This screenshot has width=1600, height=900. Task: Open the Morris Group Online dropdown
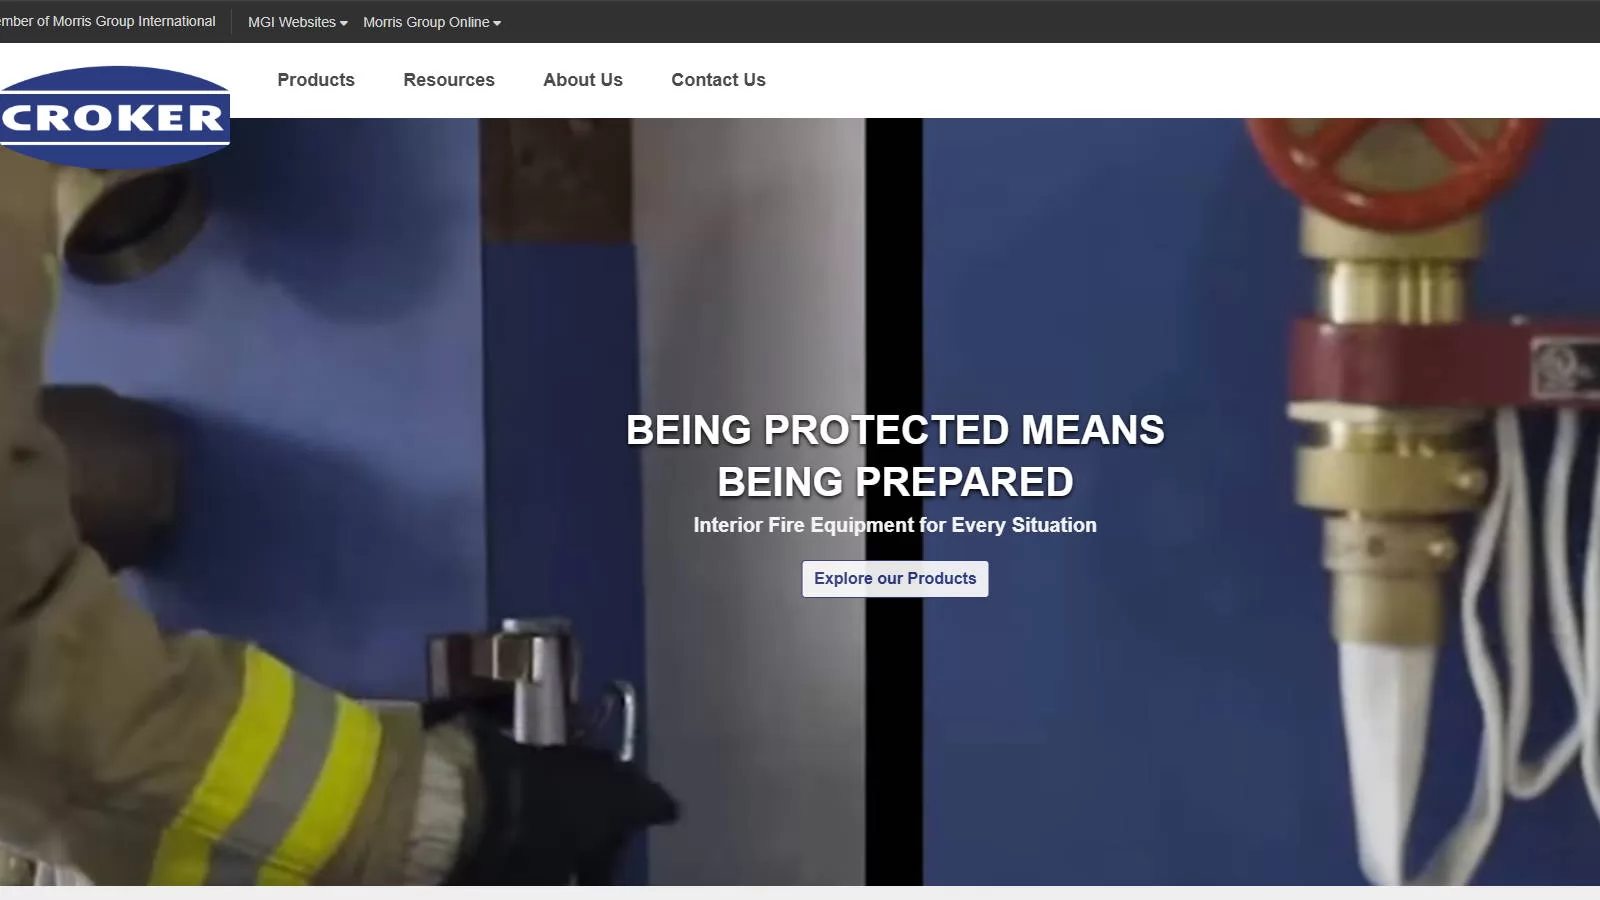pos(432,22)
